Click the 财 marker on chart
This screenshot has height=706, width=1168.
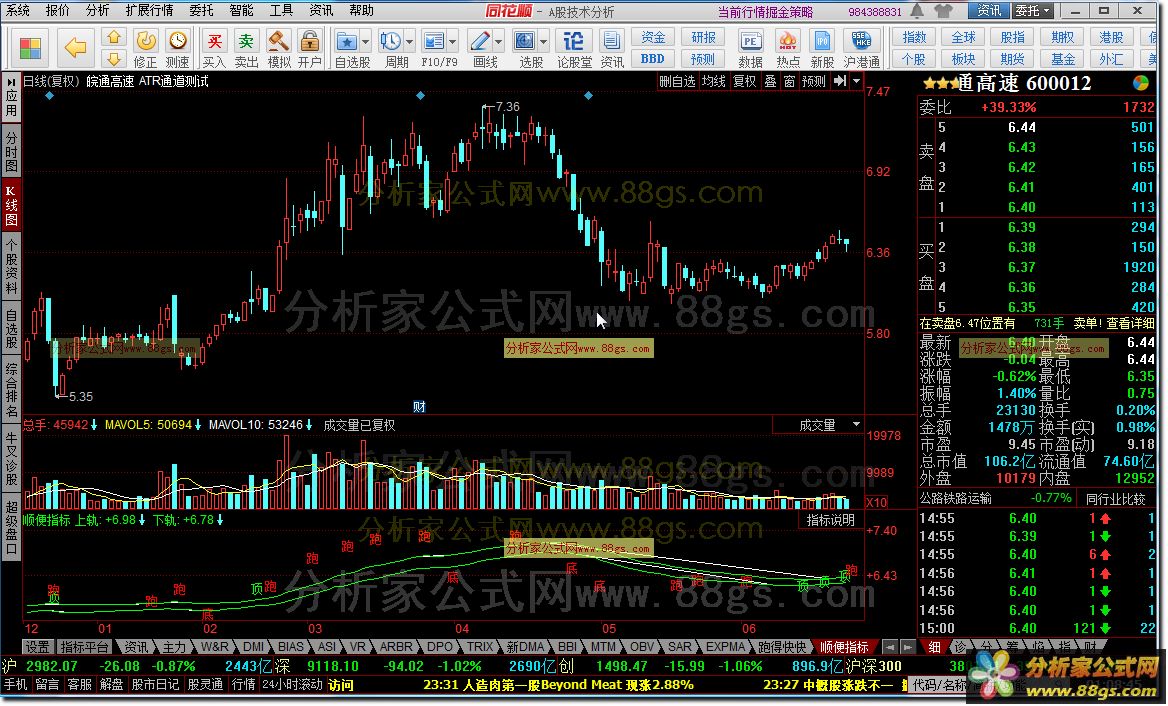[x=419, y=407]
